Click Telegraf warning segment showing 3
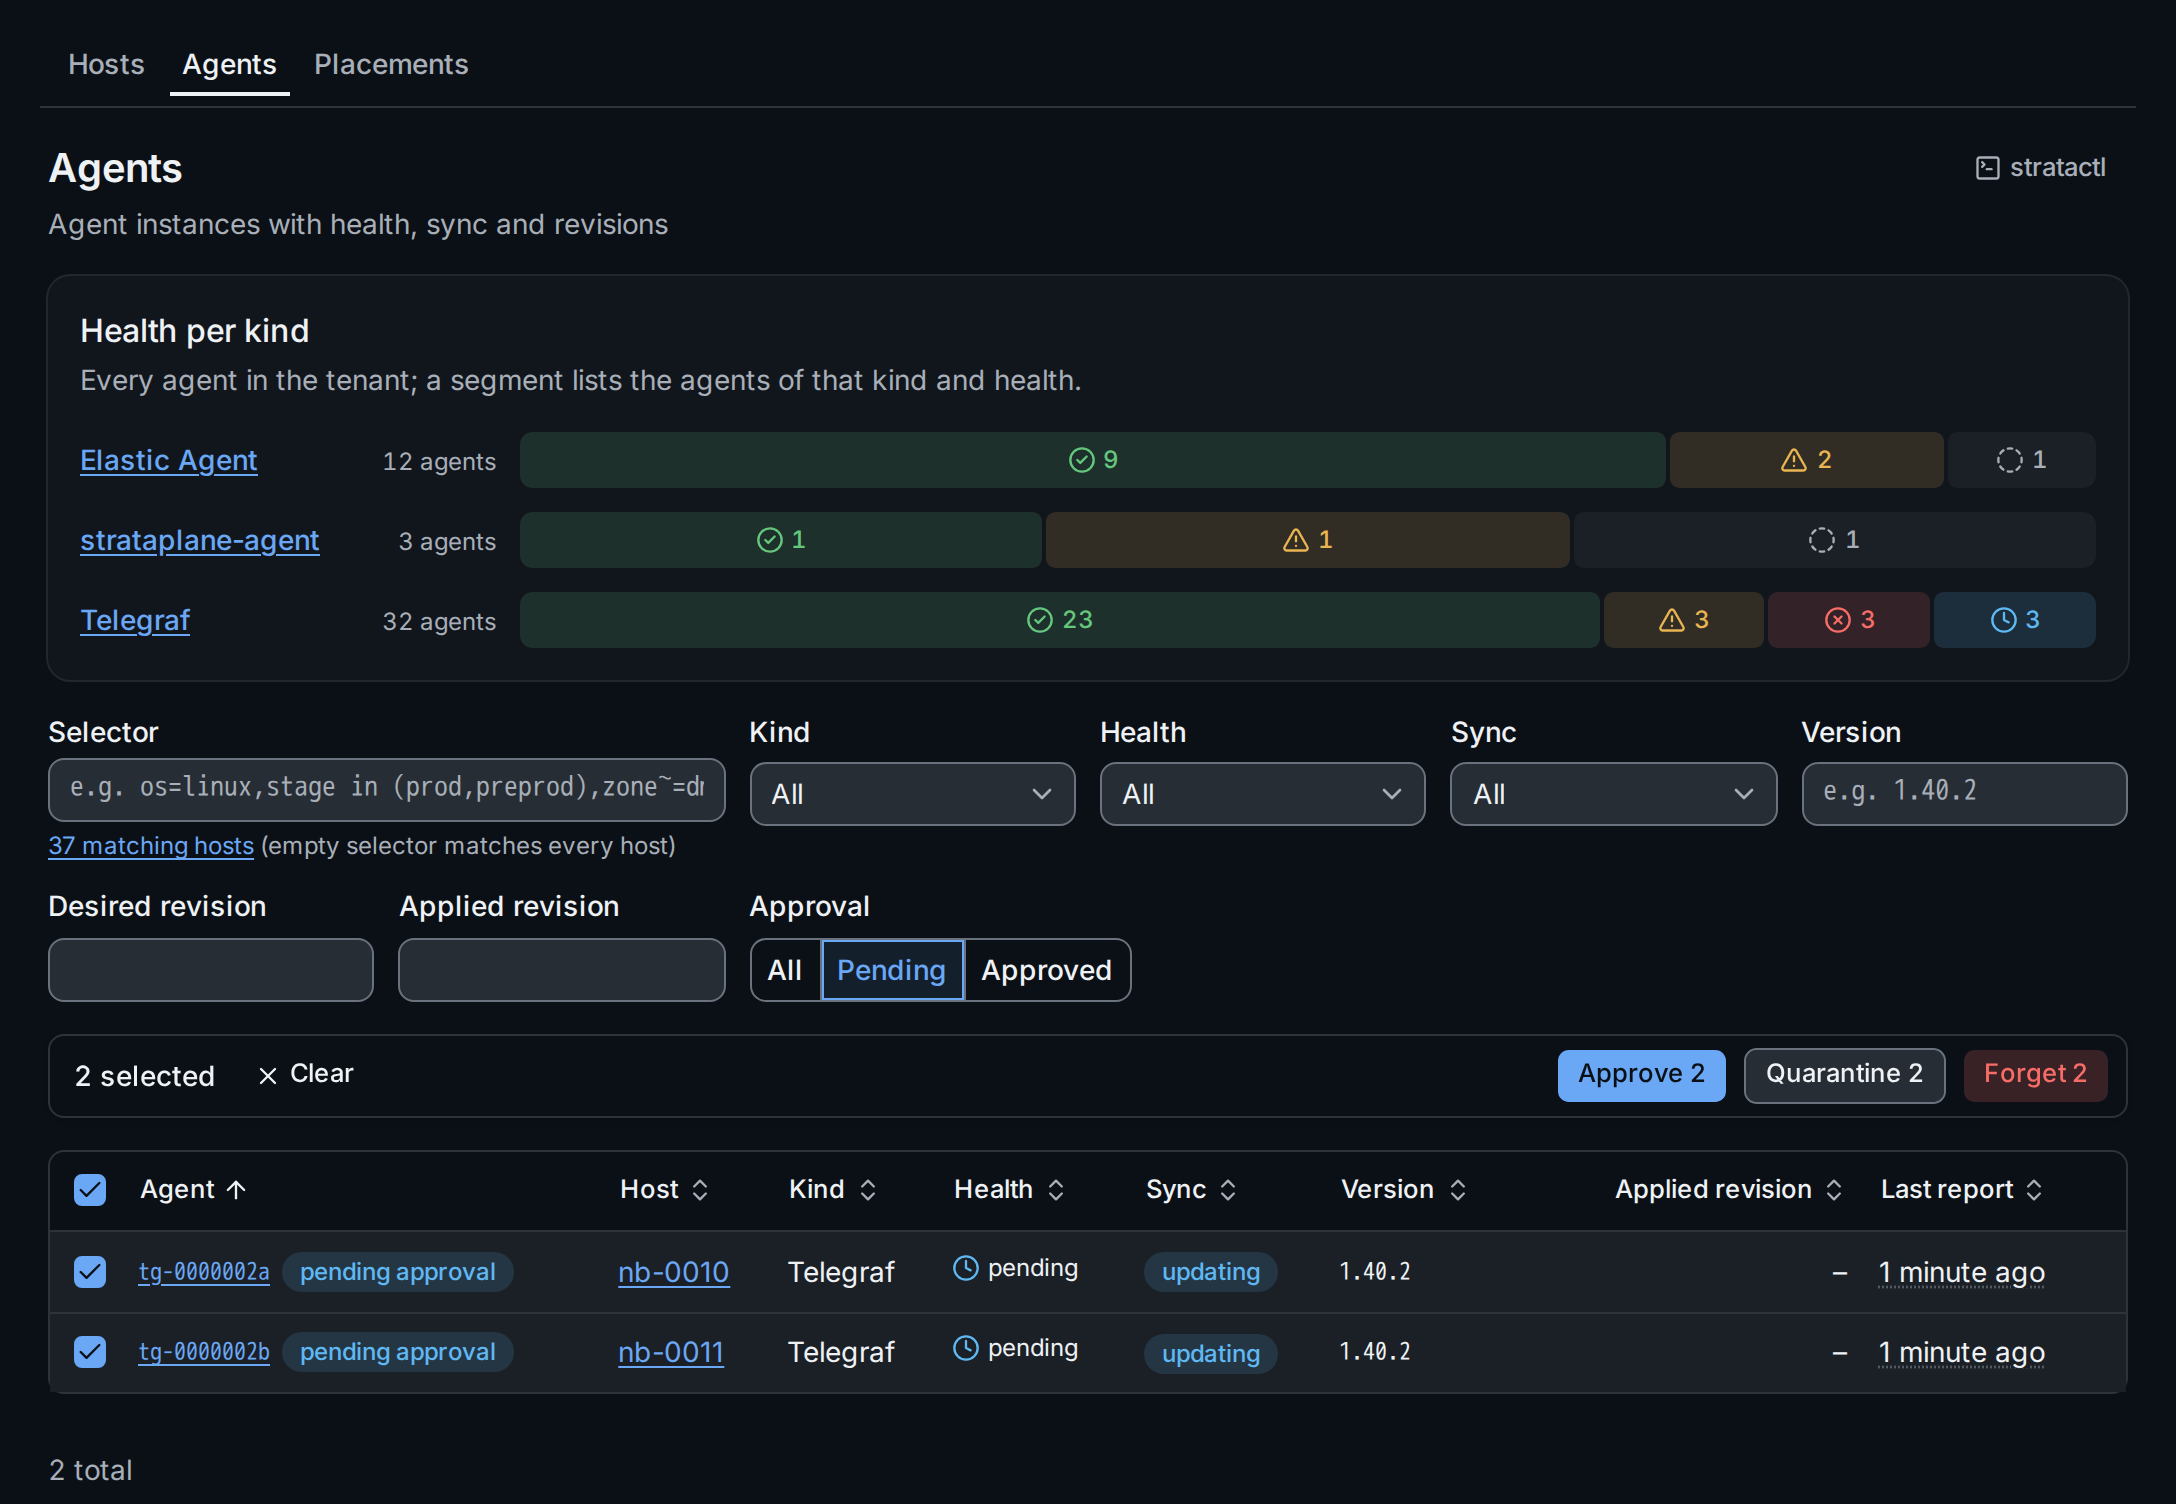Viewport: 2176px width, 1504px height. [x=1683, y=620]
